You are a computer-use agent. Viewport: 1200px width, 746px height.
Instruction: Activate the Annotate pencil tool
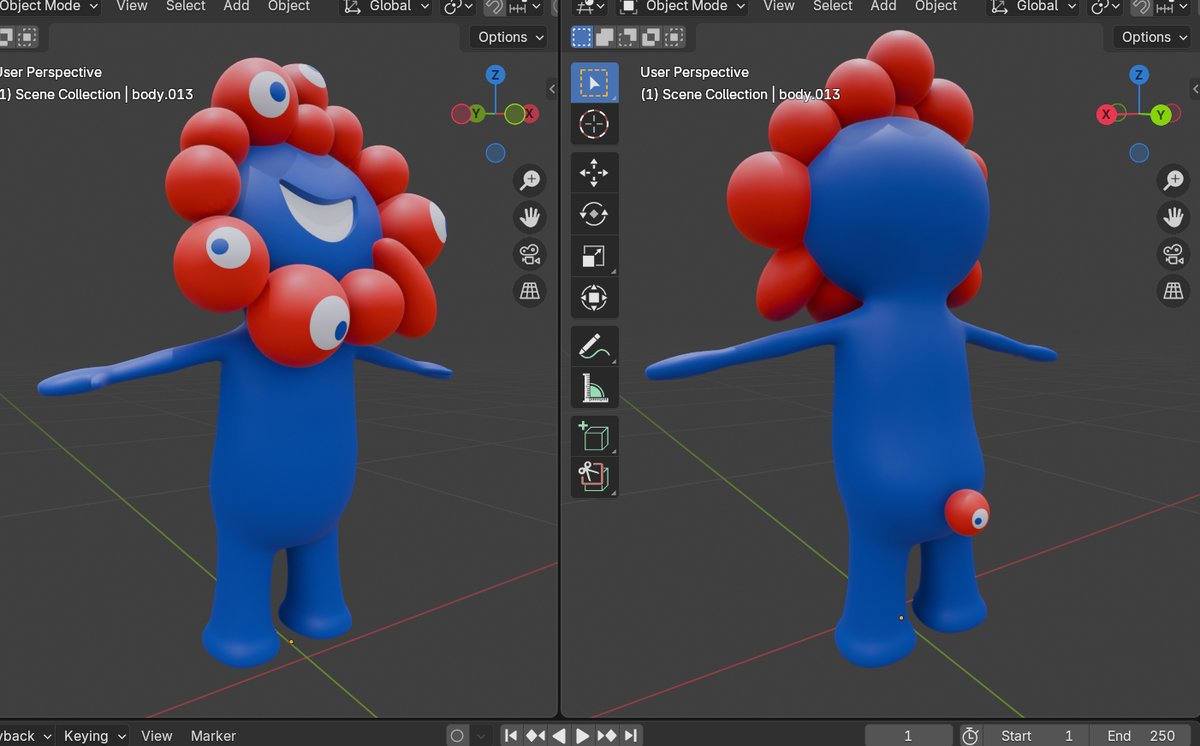(x=594, y=346)
